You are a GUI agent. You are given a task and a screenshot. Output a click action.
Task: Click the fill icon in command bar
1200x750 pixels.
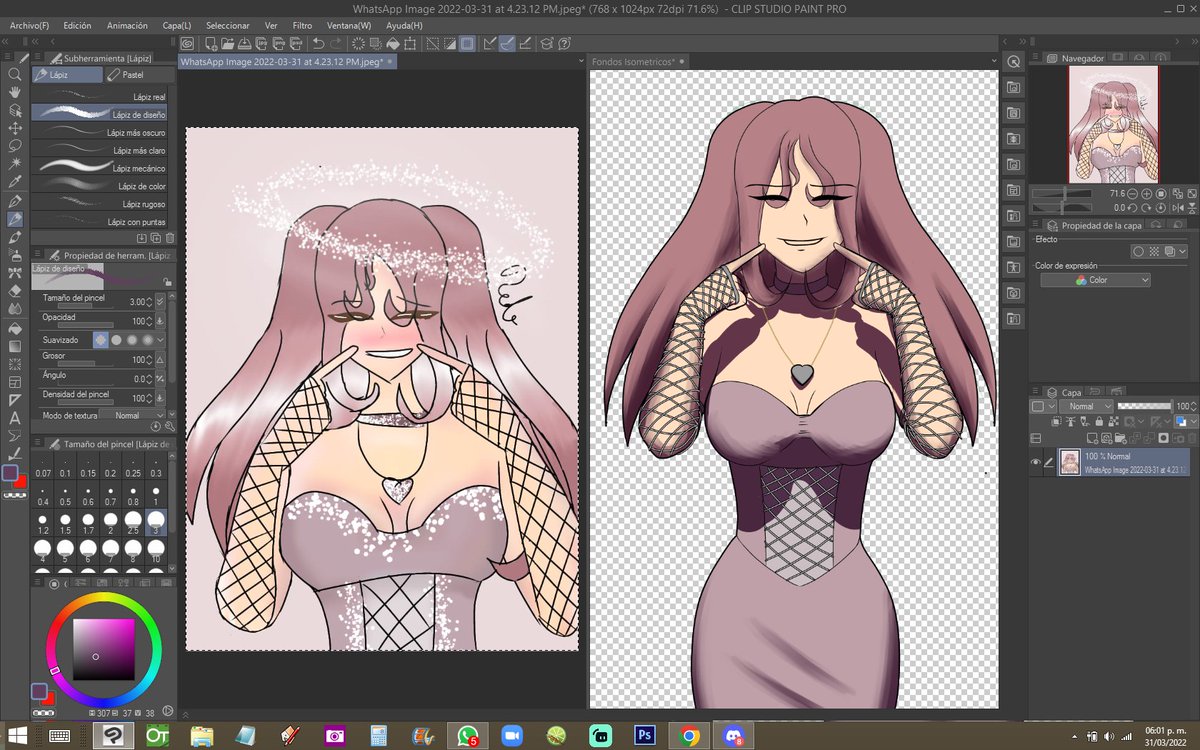click(x=393, y=43)
